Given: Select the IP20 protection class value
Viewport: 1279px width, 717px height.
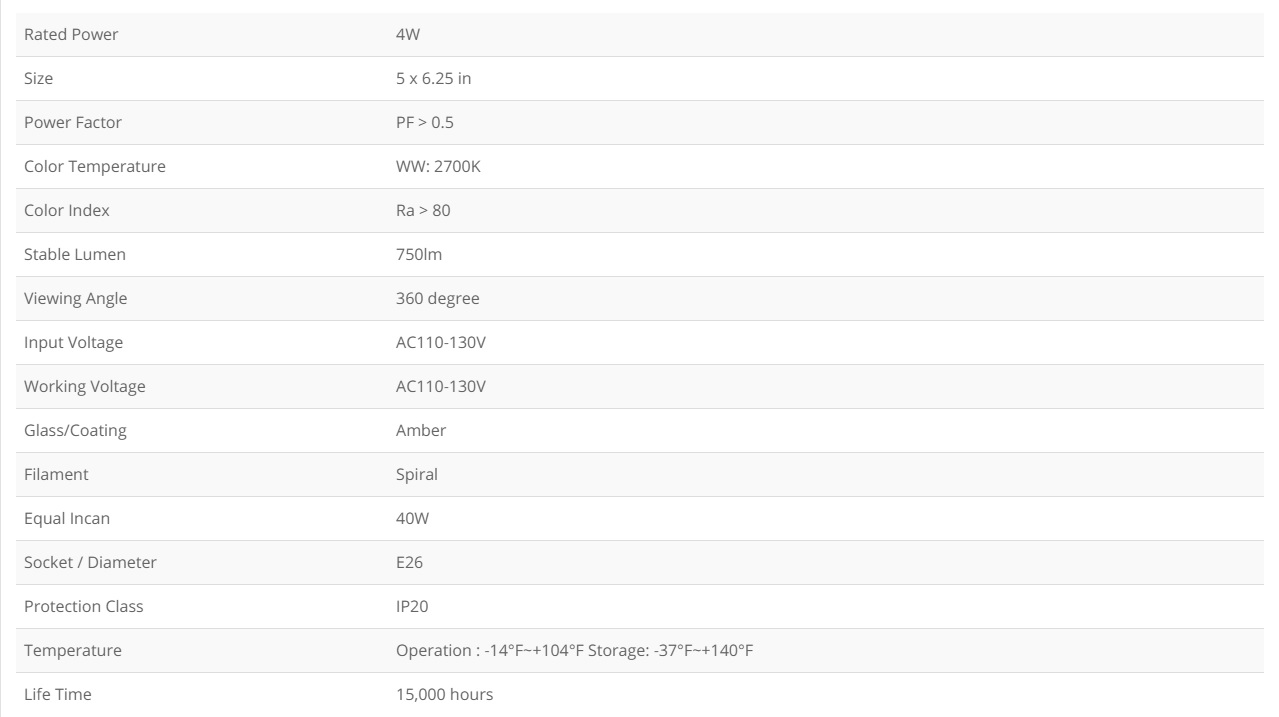Looking at the screenshot, I should (412, 607).
